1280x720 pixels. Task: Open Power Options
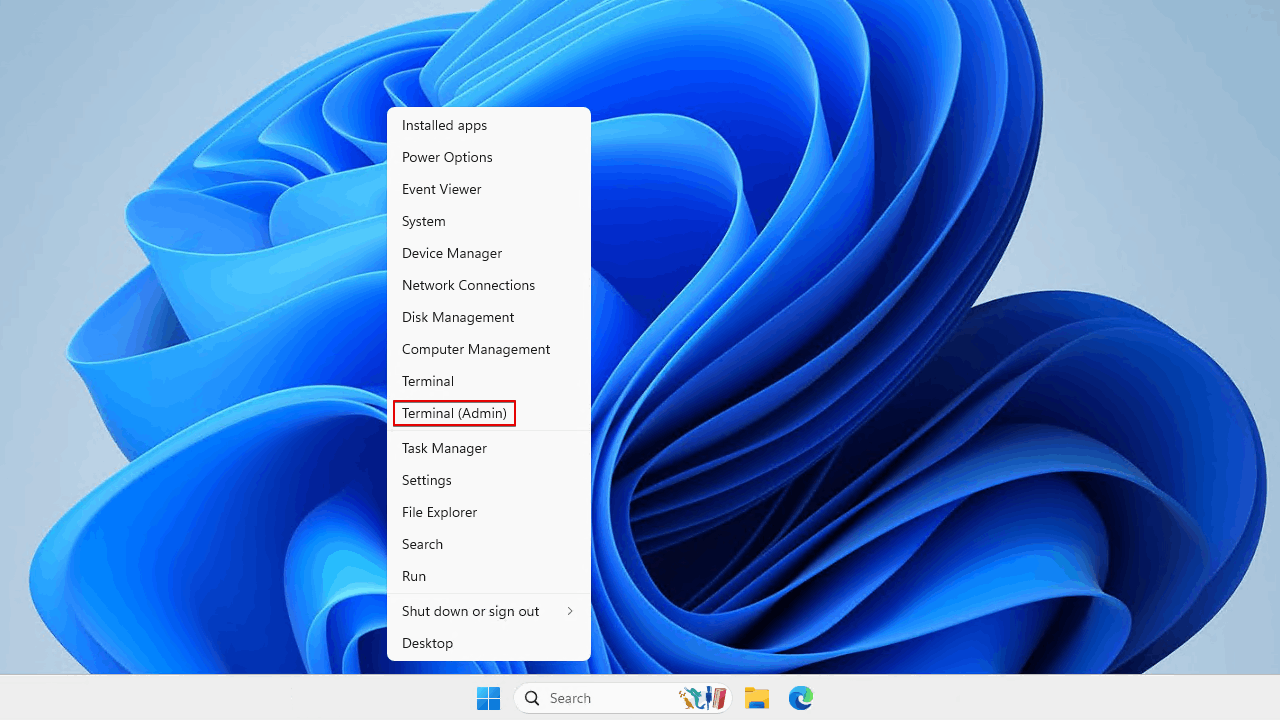point(447,157)
